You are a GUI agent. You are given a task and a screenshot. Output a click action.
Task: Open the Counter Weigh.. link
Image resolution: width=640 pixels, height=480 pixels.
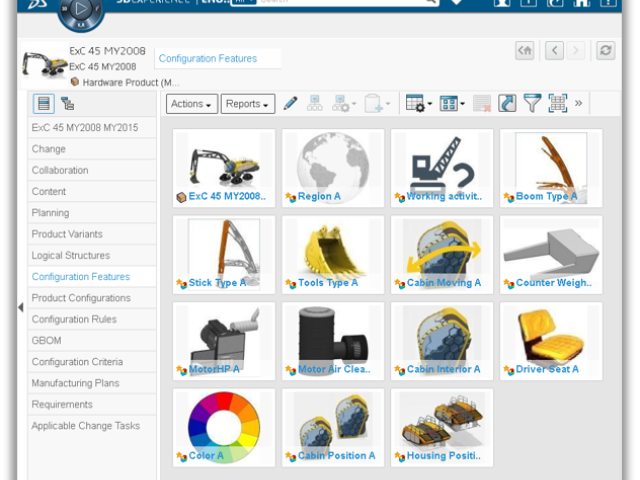pos(554,283)
